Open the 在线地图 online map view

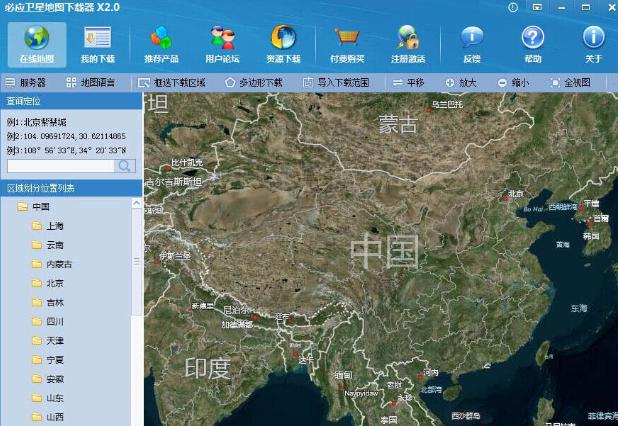coord(37,43)
